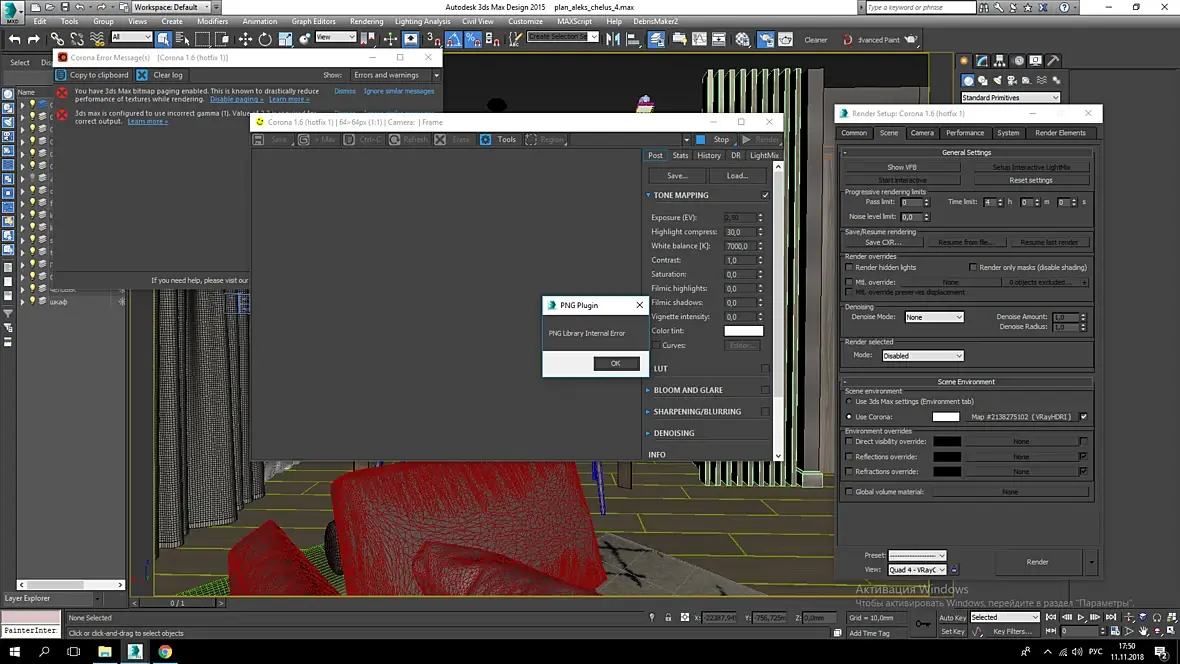Open the Denoise Mode dropdown
The width and height of the screenshot is (1180, 664).
933,317
